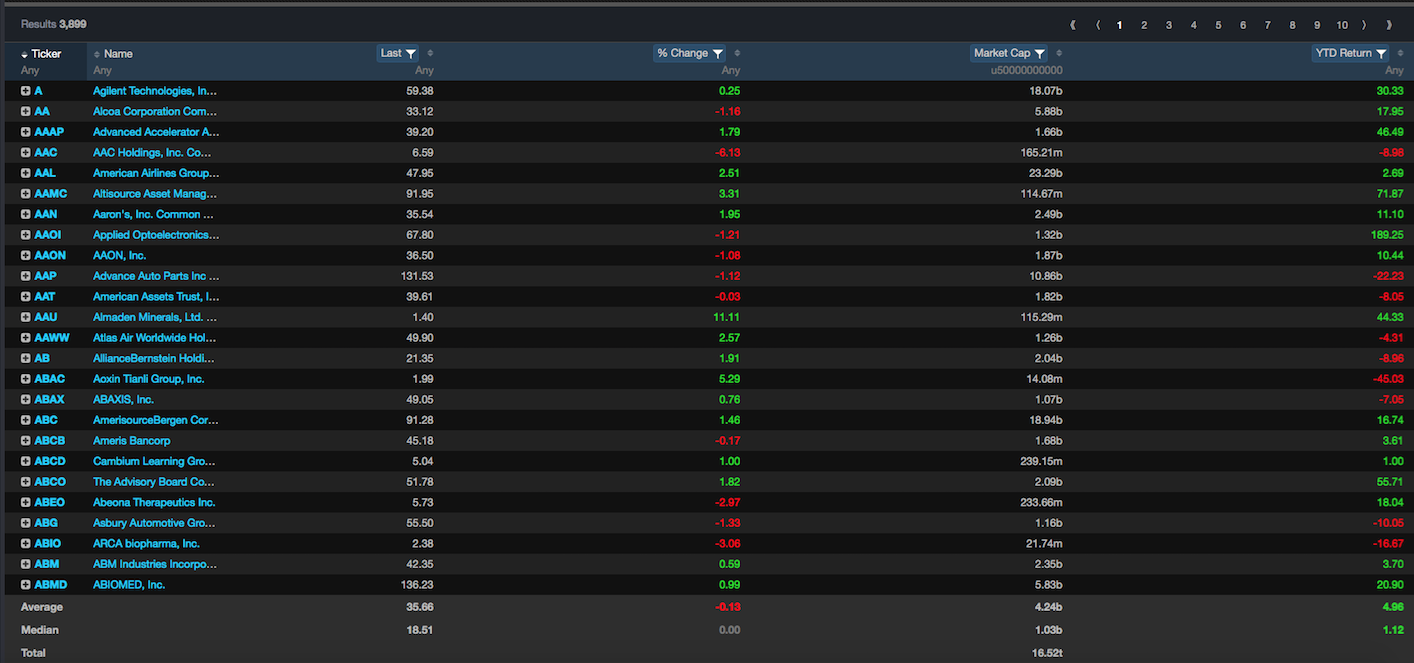The width and height of the screenshot is (1414, 663).
Task: Open the ABAXIS, Inc. company link
Action: (x=123, y=400)
